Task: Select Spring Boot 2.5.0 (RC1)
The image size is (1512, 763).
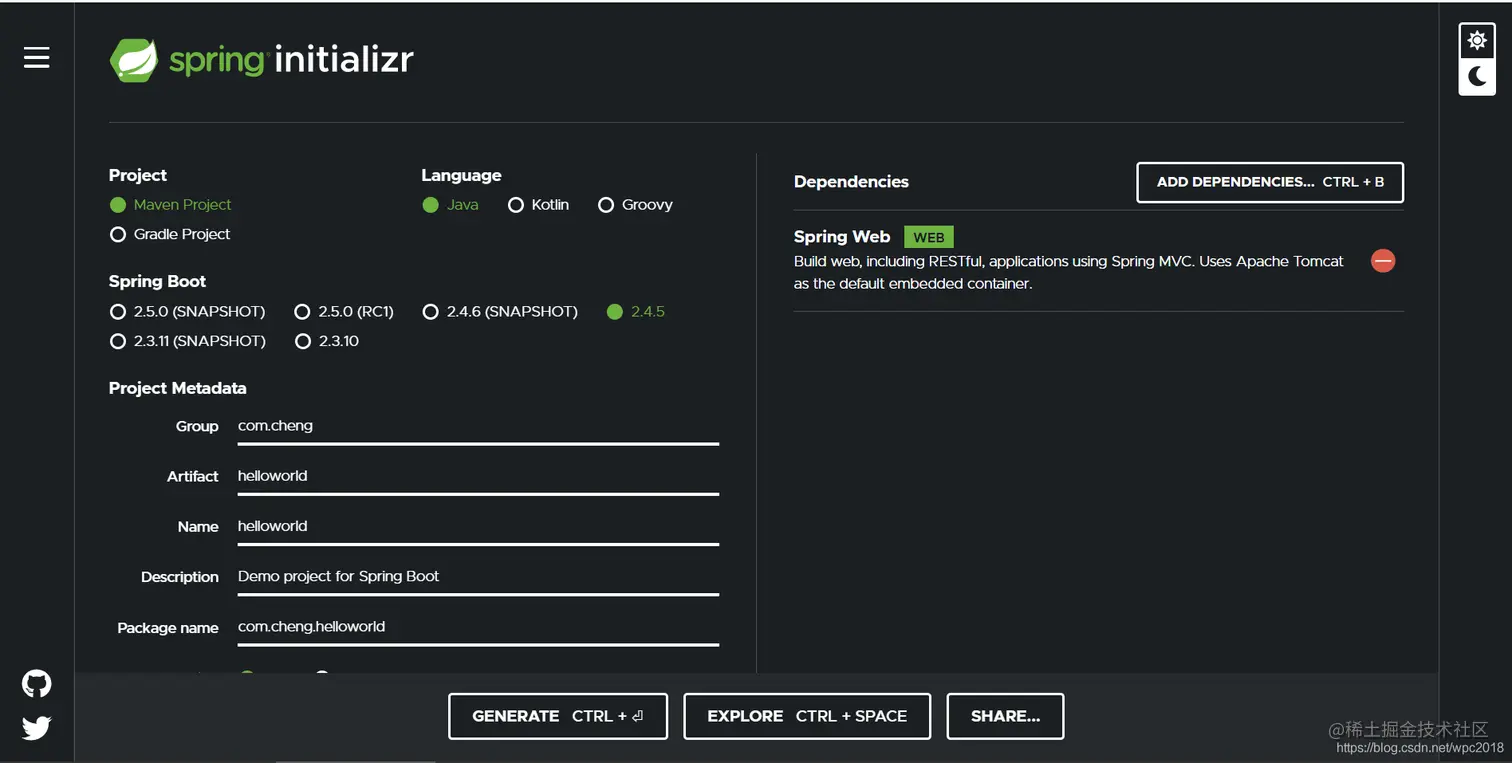Action: 344,312
